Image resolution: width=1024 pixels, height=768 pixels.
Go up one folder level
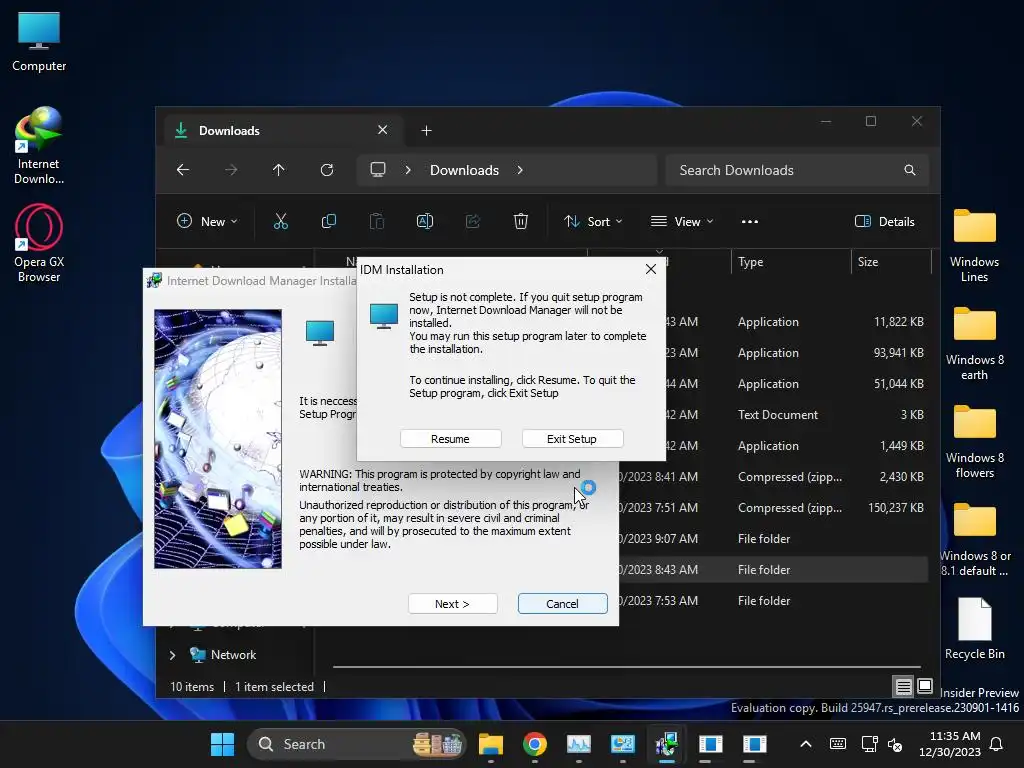(279, 170)
